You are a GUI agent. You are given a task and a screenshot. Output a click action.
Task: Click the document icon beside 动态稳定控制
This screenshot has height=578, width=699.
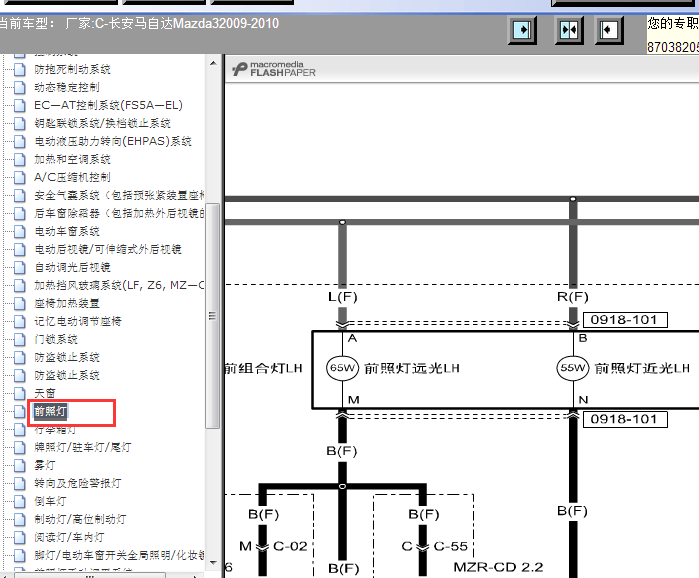click(x=20, y=87)
